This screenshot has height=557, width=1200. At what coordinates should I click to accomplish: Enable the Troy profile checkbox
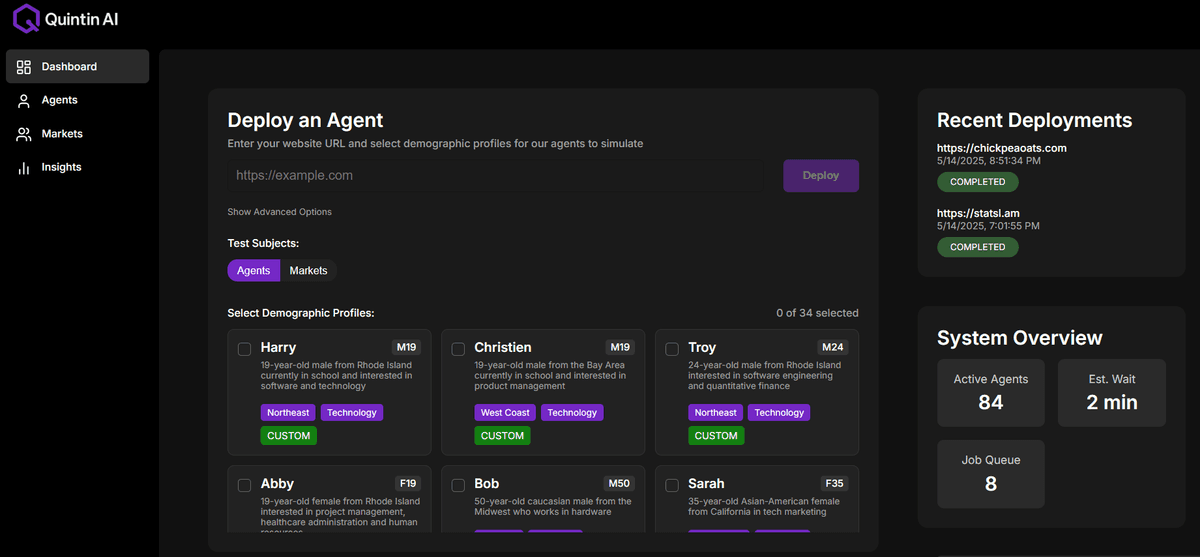[x=672, y=349]
